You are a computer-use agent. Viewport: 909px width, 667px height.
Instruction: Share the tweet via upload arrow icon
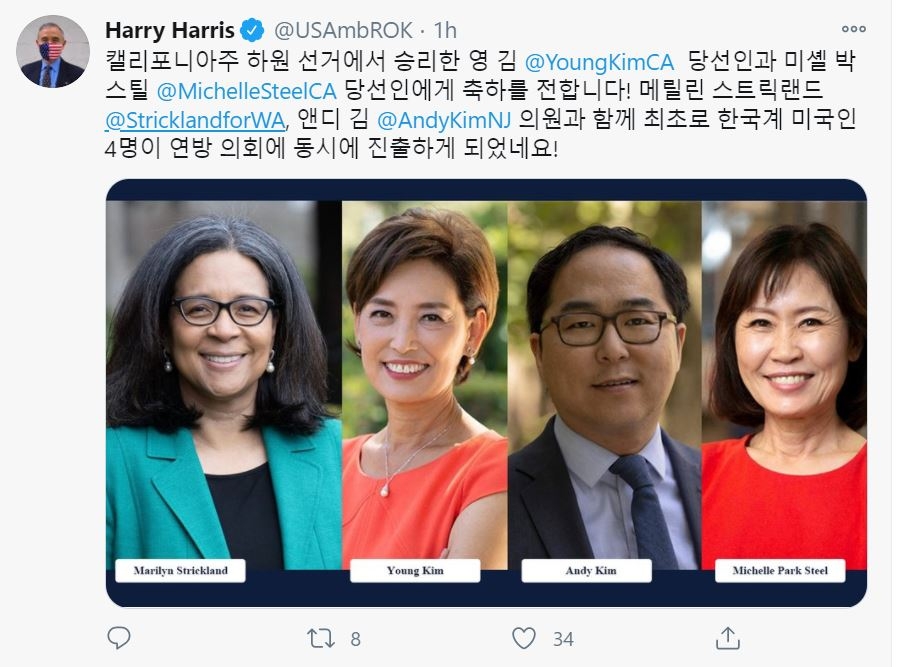point(728,637)
